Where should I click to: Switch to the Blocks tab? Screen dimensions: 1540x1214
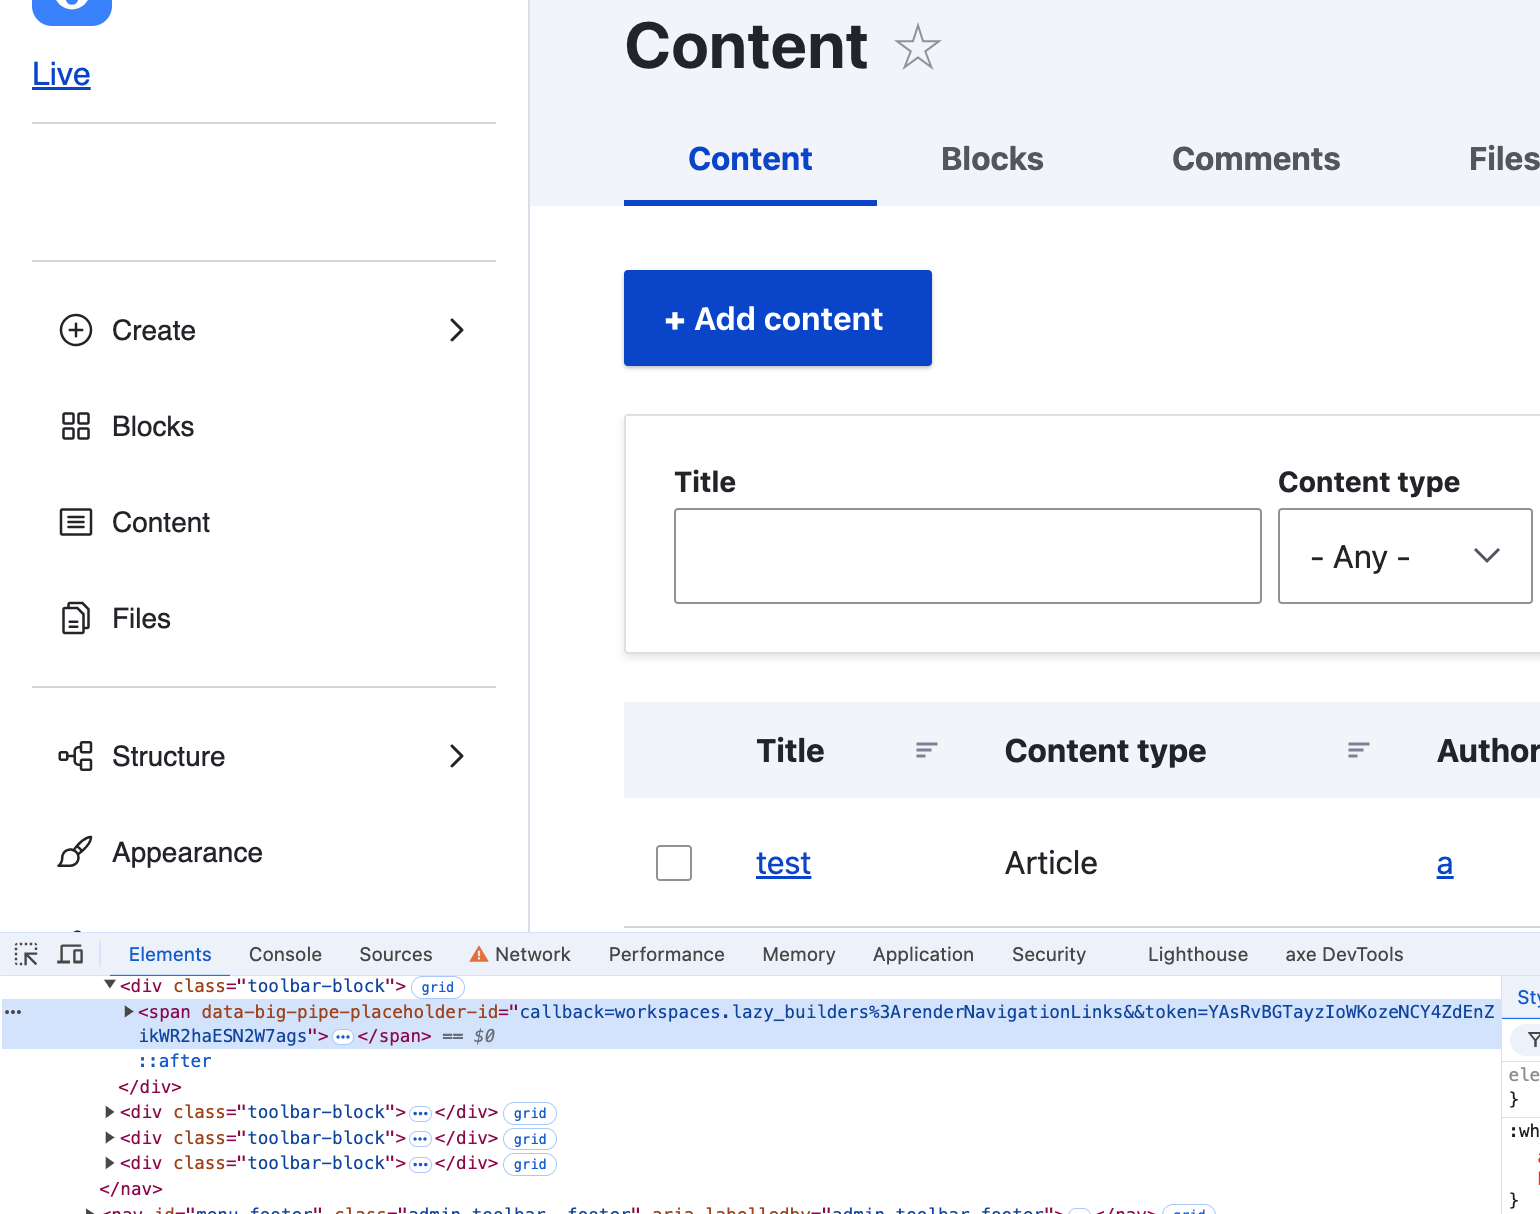(x=992, y=159)
